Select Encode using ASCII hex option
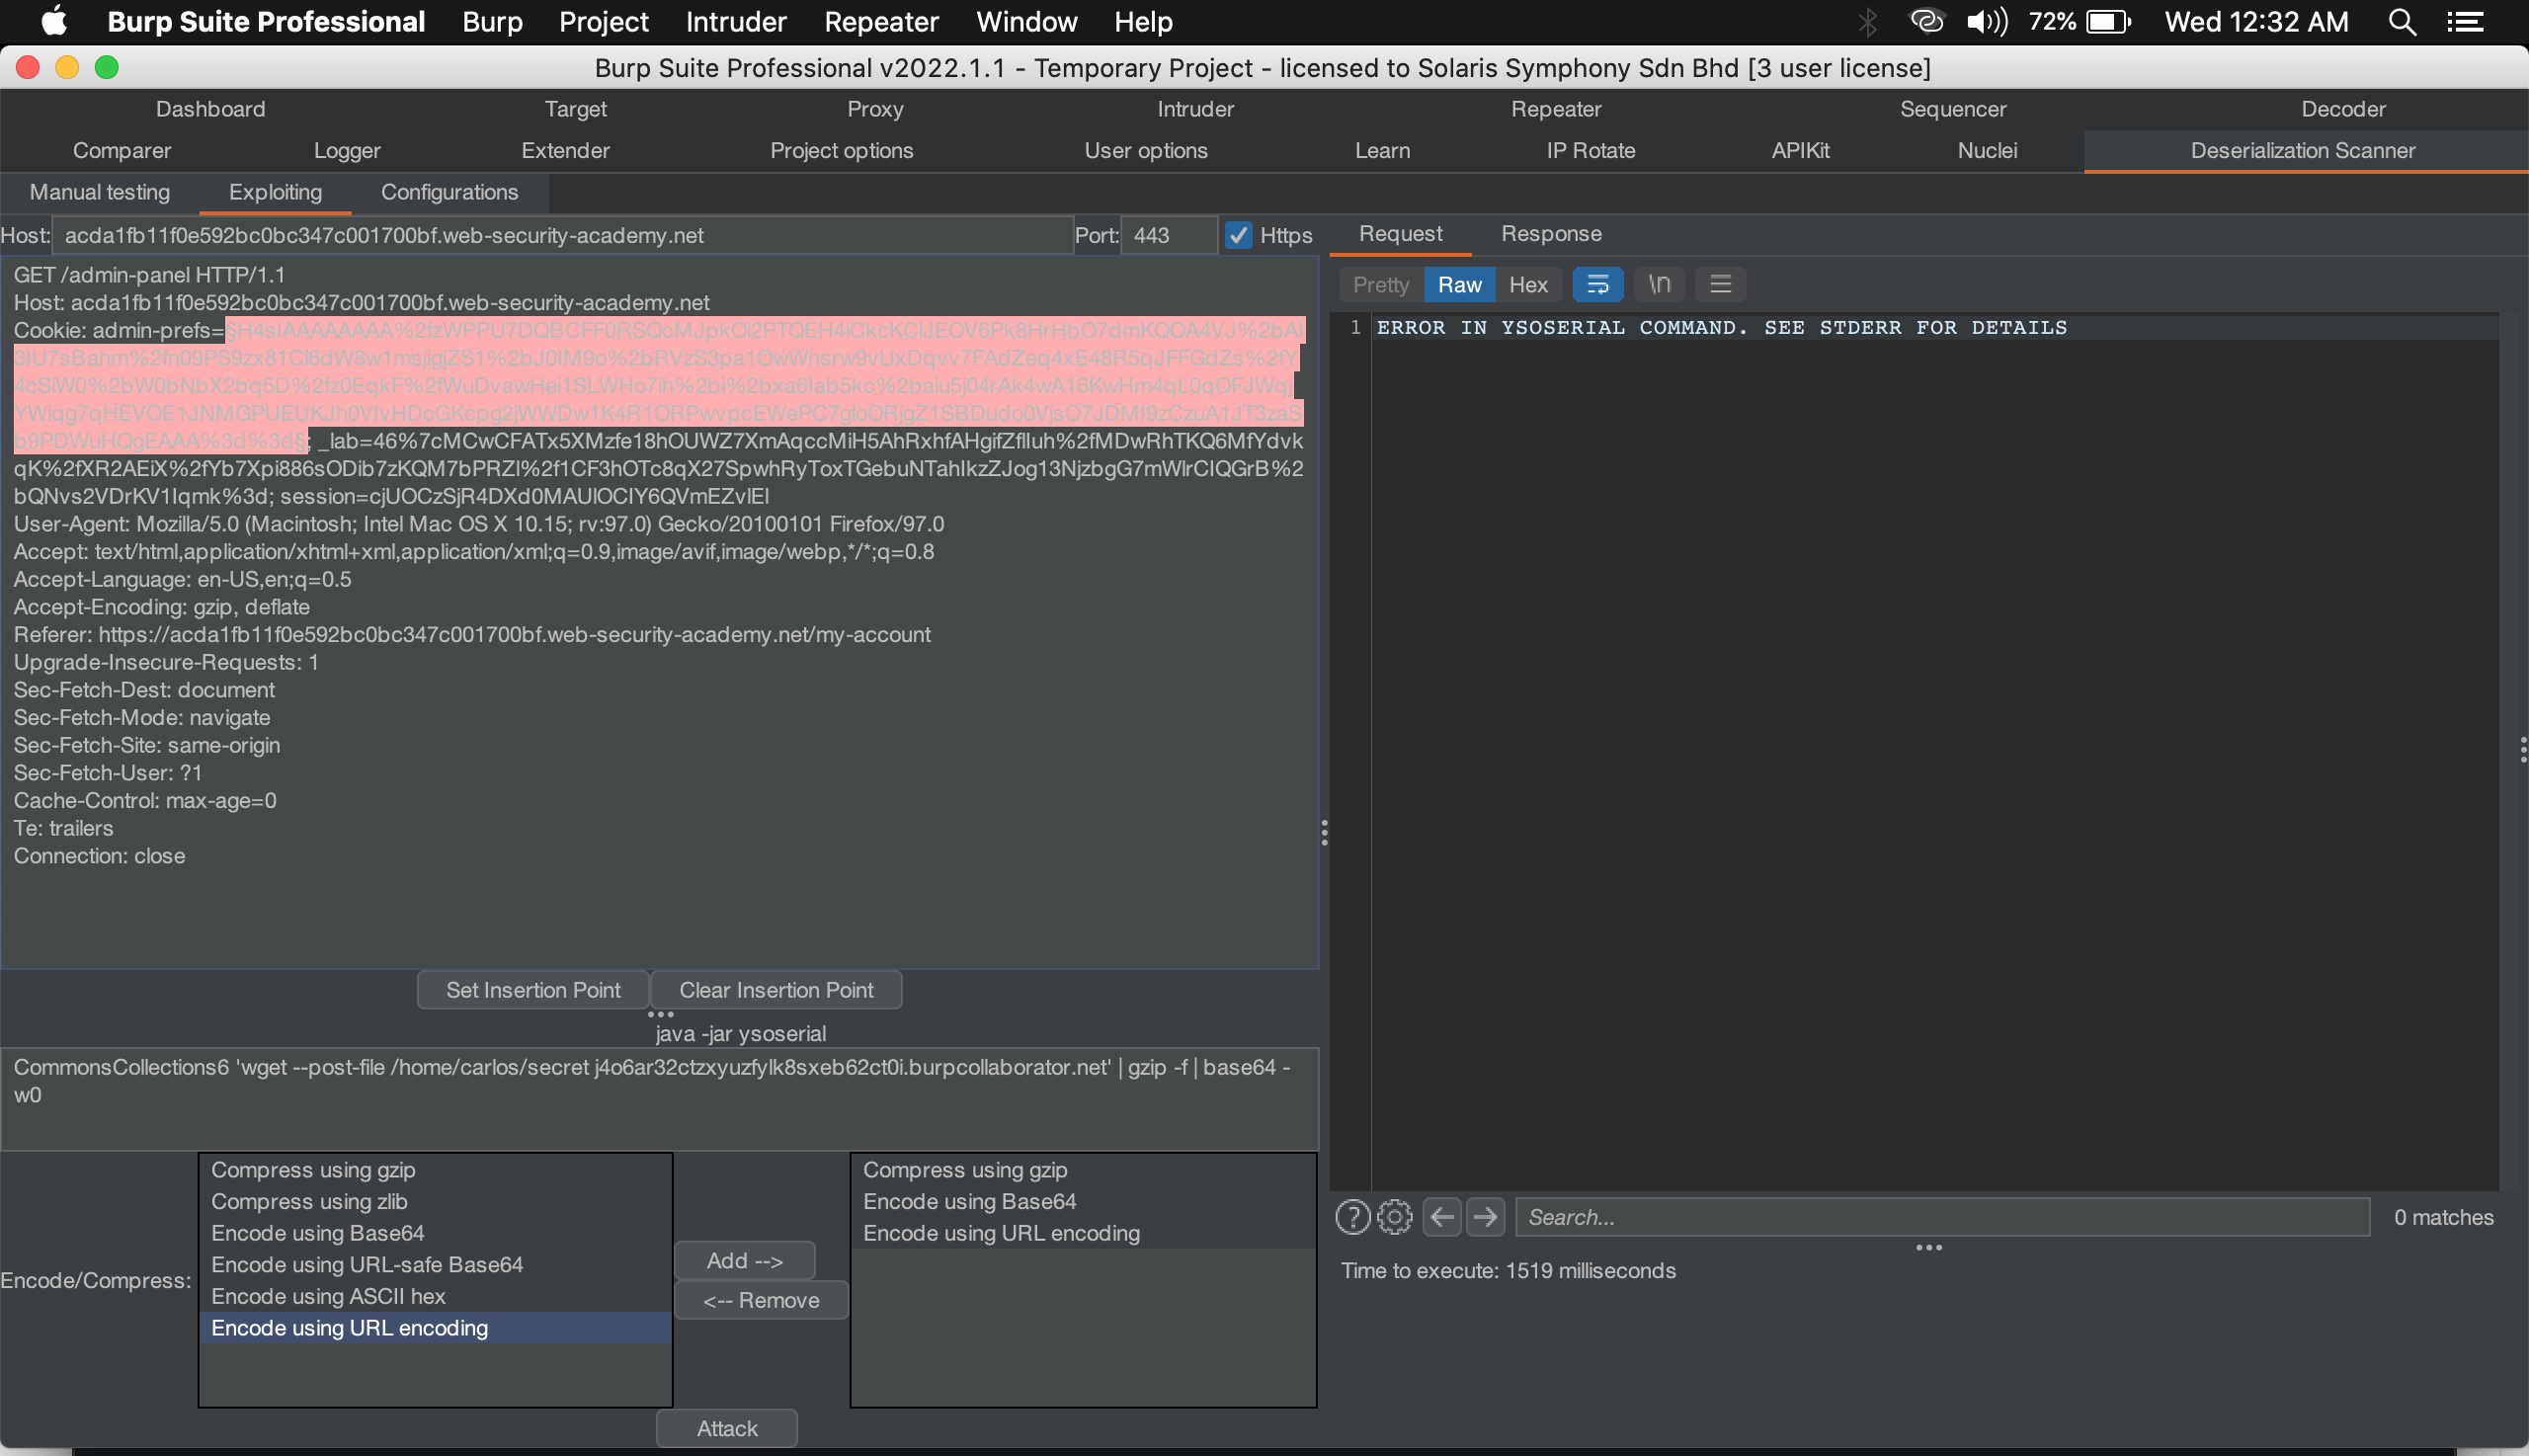The image size is (2529, 1456). (435, 1296)
